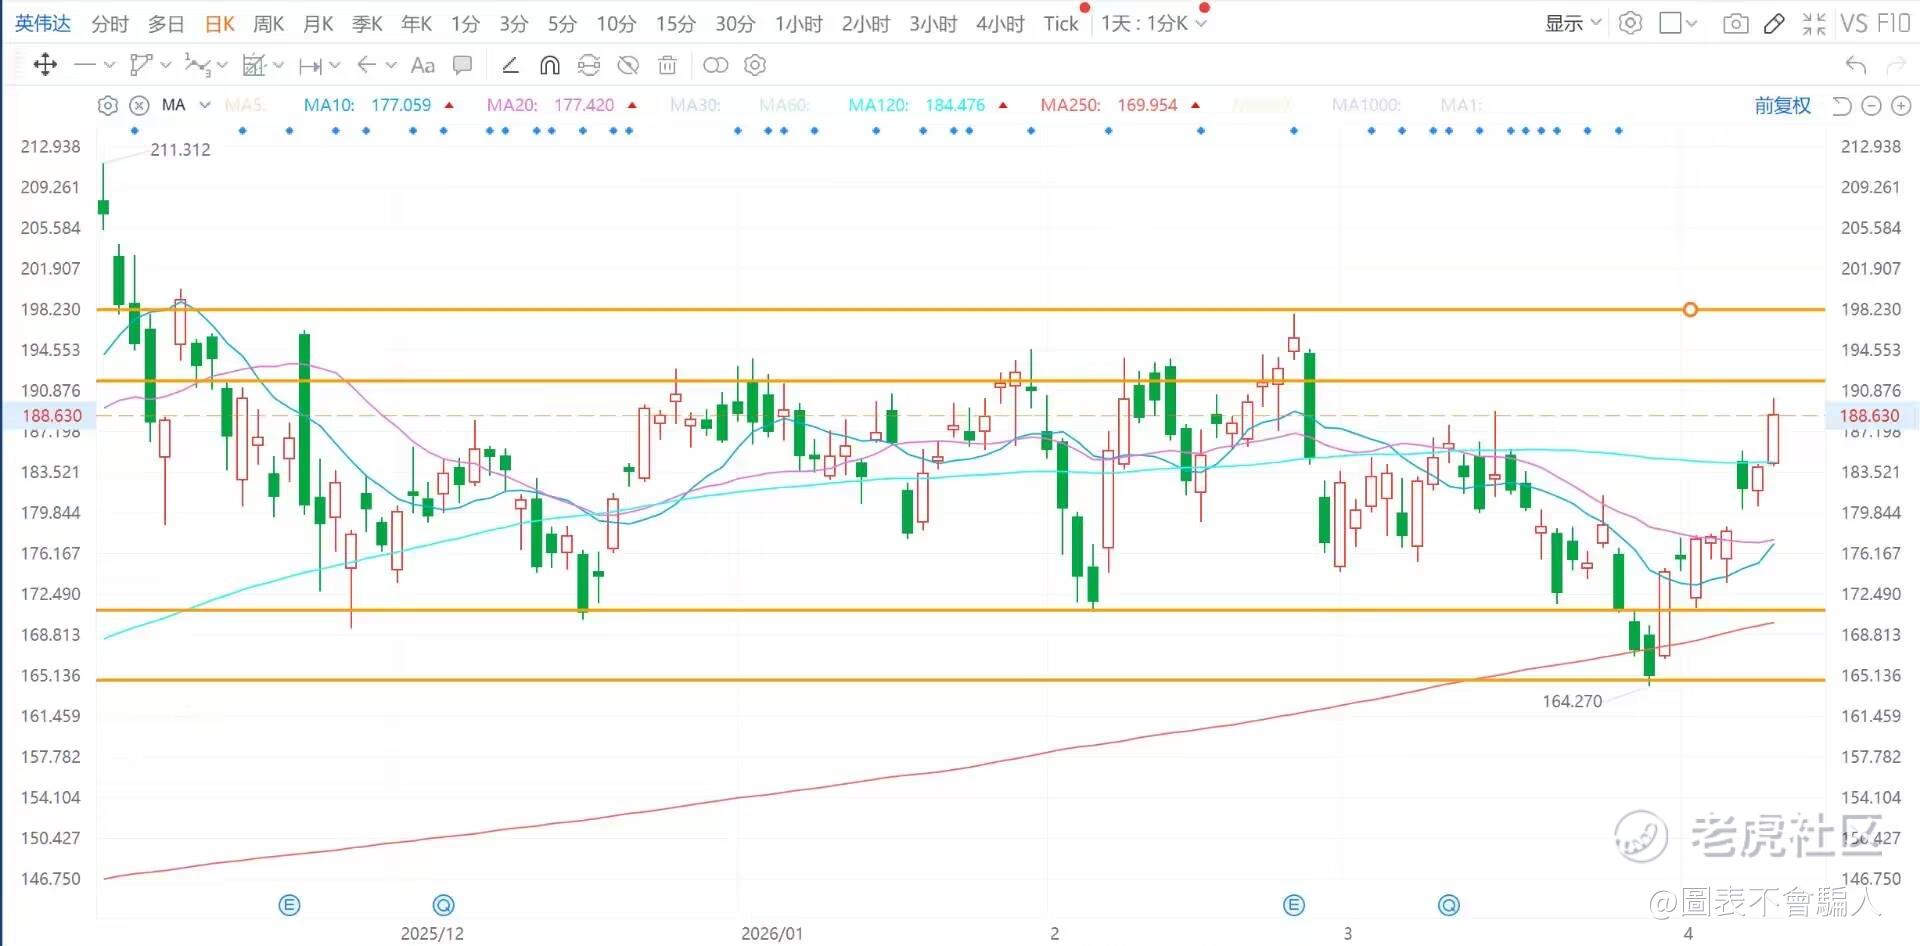
Task: Select the move/pan crosshair tool
Action: (45, 65)
